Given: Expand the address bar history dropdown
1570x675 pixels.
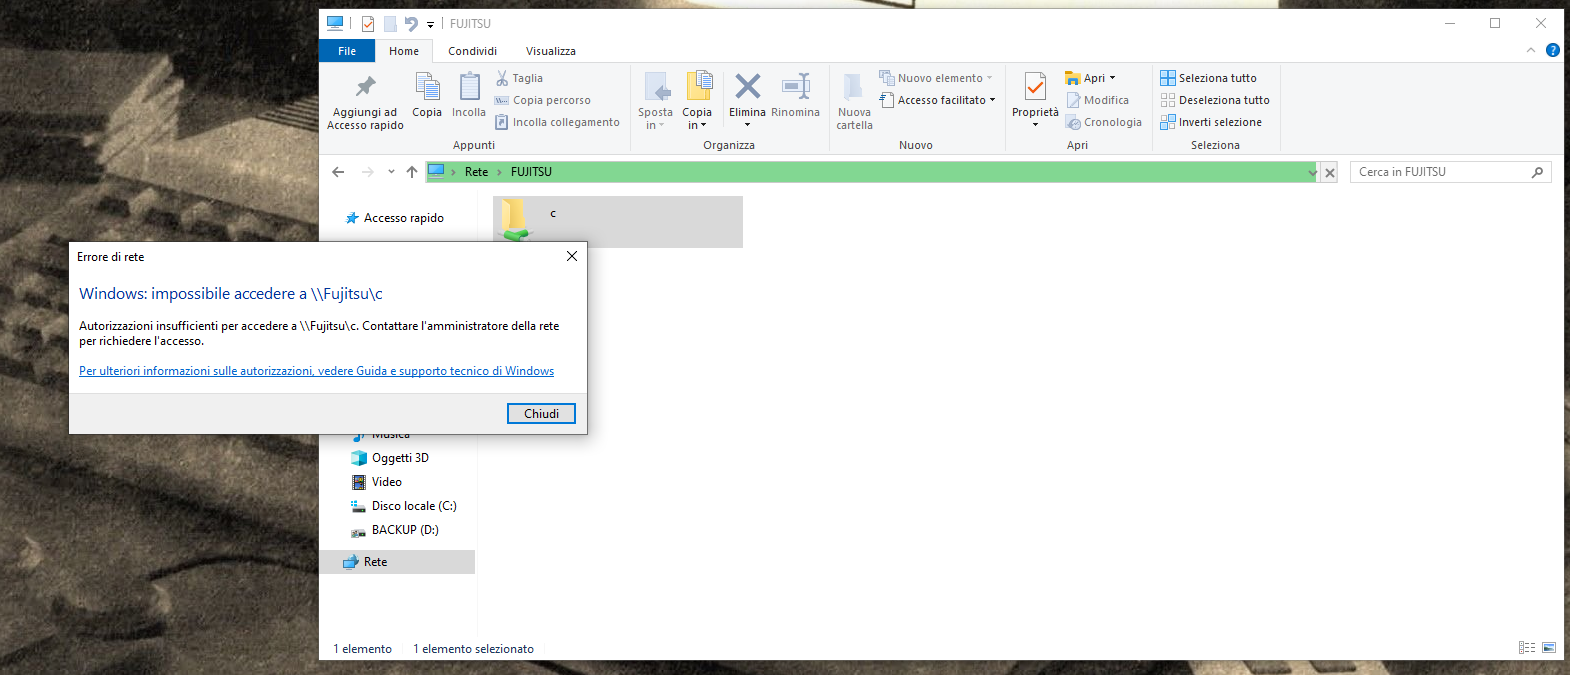Looking at the screenshot, I should point(1312,173).
